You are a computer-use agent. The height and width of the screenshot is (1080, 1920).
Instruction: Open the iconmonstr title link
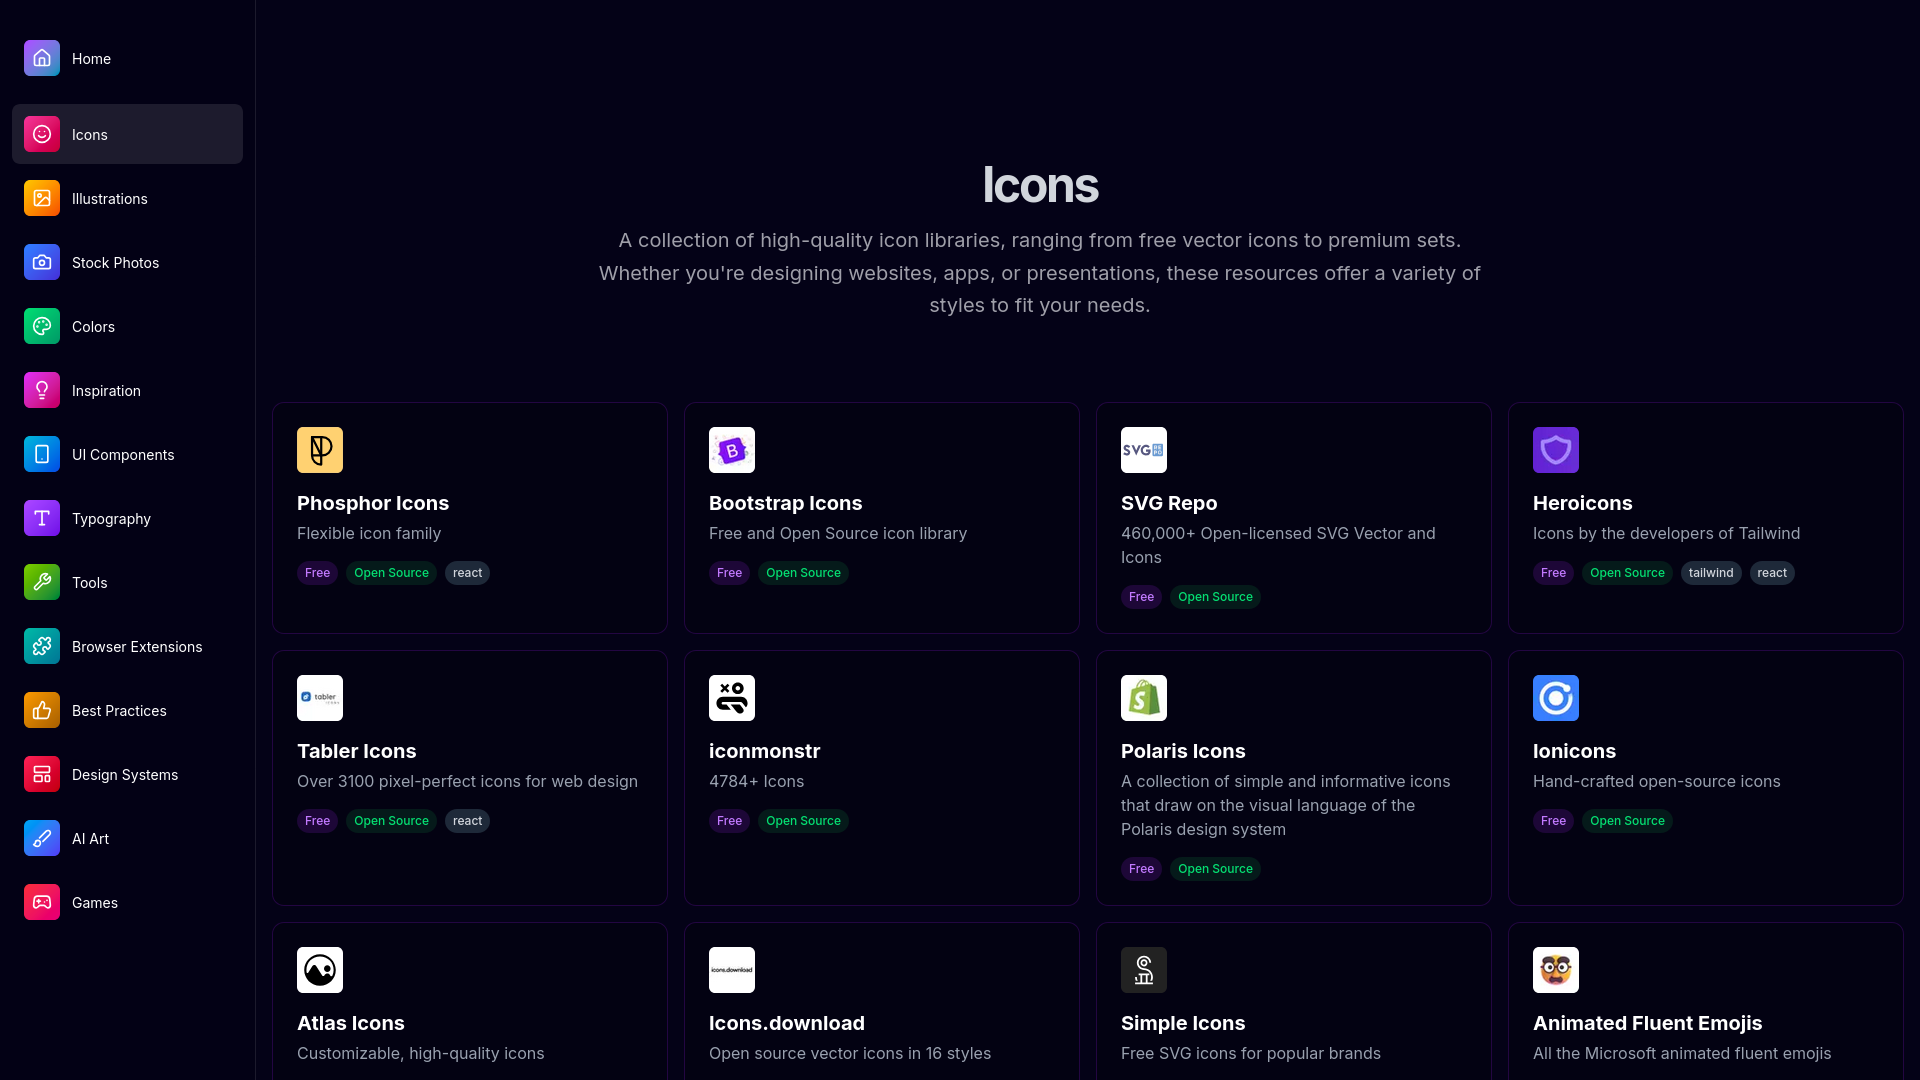pos(764,751)
